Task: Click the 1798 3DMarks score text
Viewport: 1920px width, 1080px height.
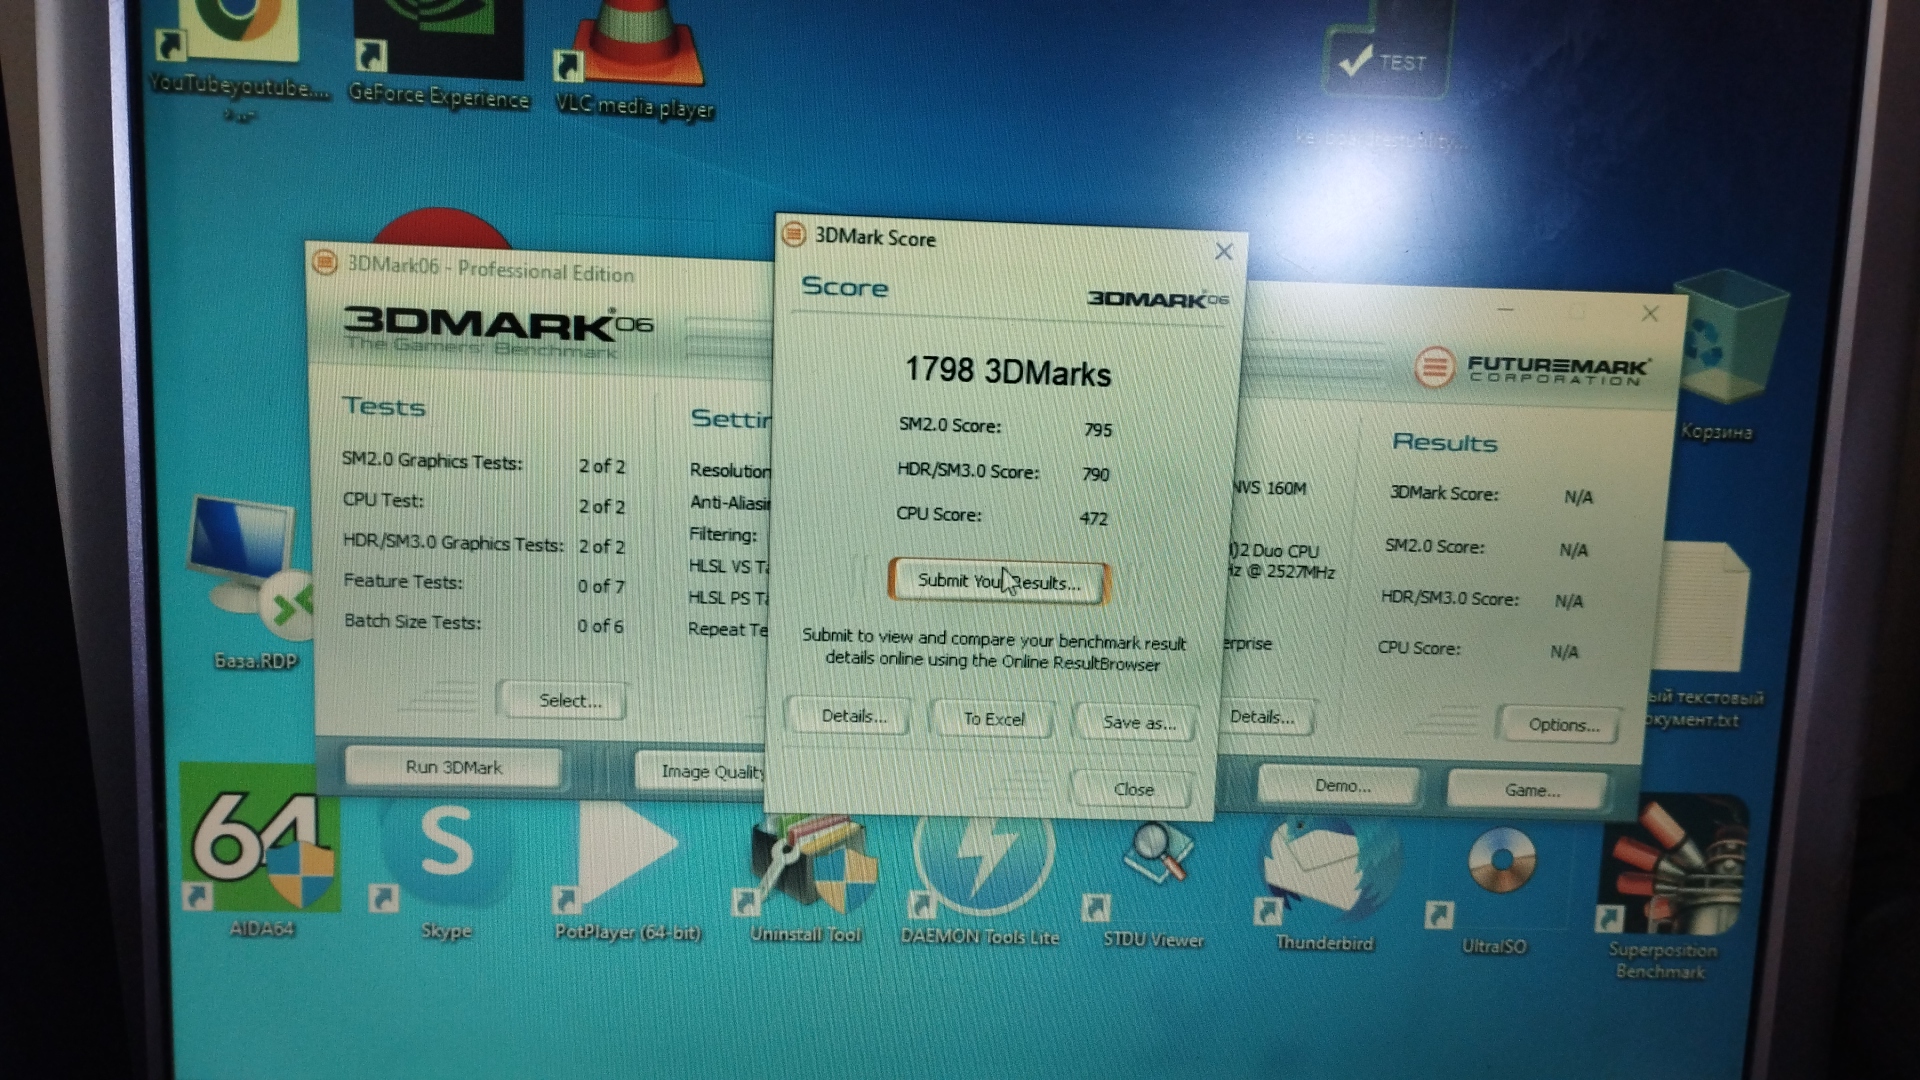Action: pyautogui.click(x=1007, y=372)
